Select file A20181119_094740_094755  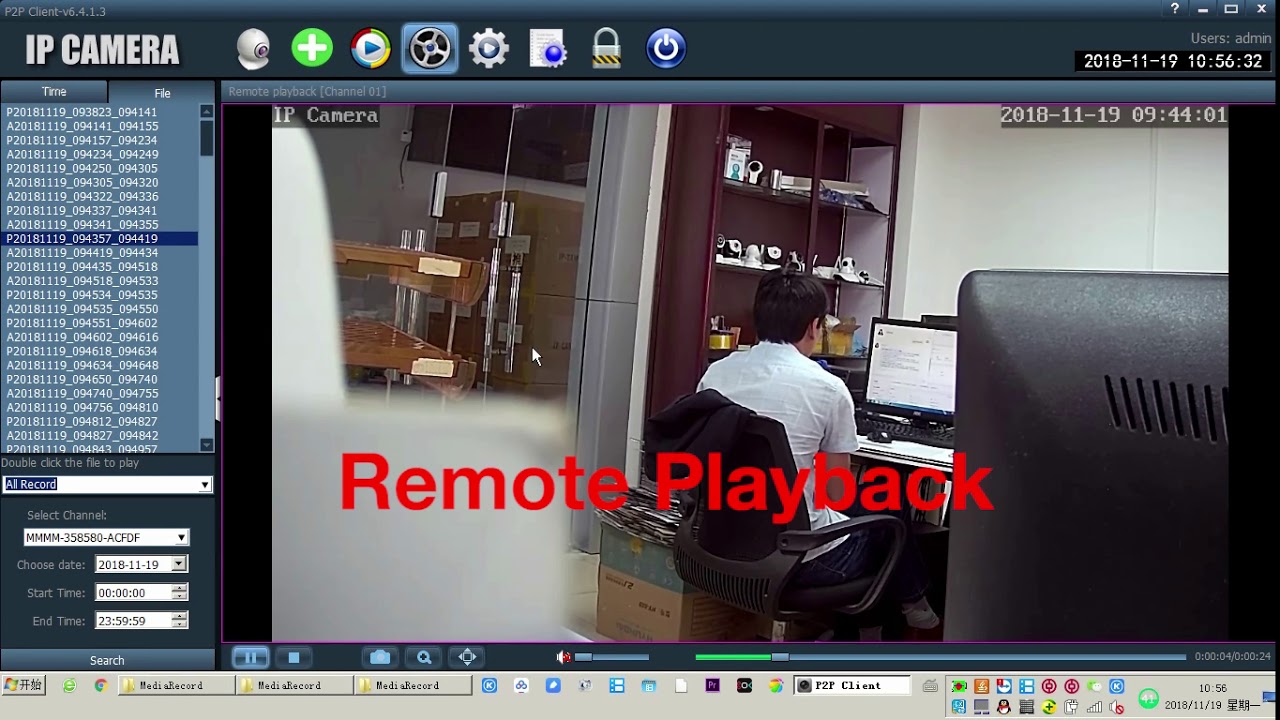point(100,393)
